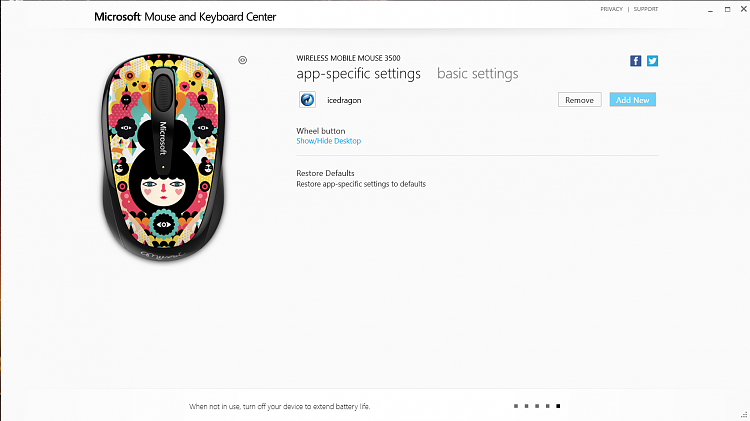The image size is (750, 421).
Task: Open the SUPPORT link at the top
Action: pyautogui.click(x=646, y=9)
